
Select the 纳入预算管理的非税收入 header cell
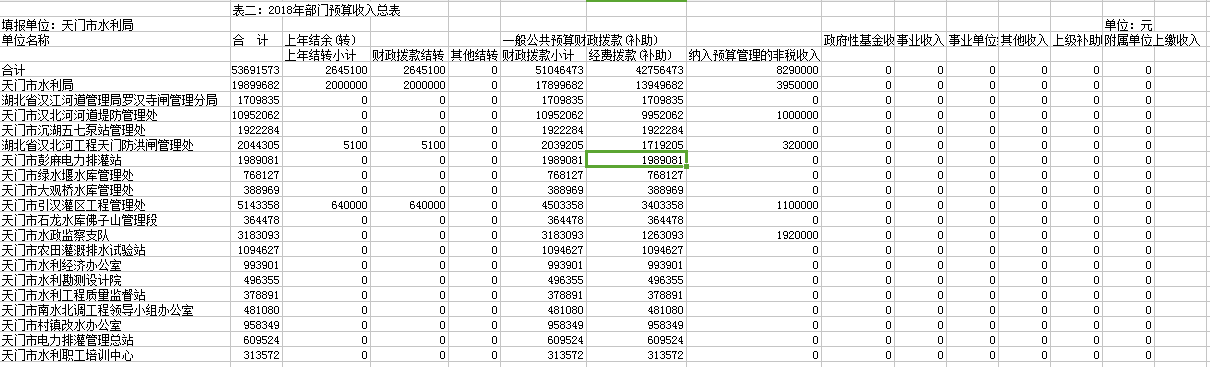[755, 54]
